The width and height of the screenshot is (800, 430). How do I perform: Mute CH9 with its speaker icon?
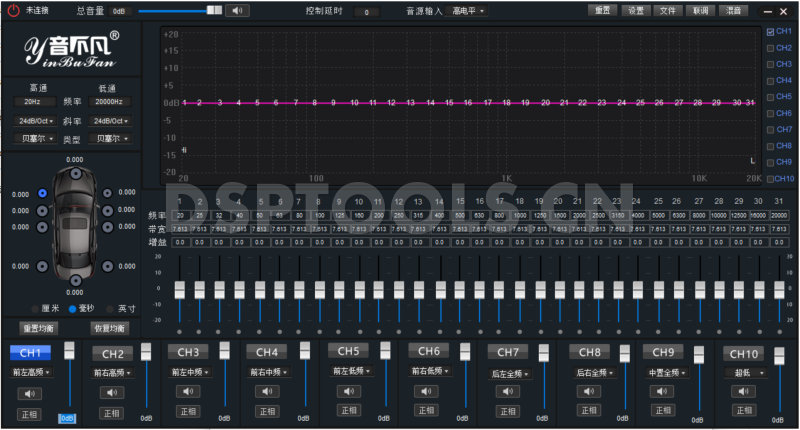(662, 391)
